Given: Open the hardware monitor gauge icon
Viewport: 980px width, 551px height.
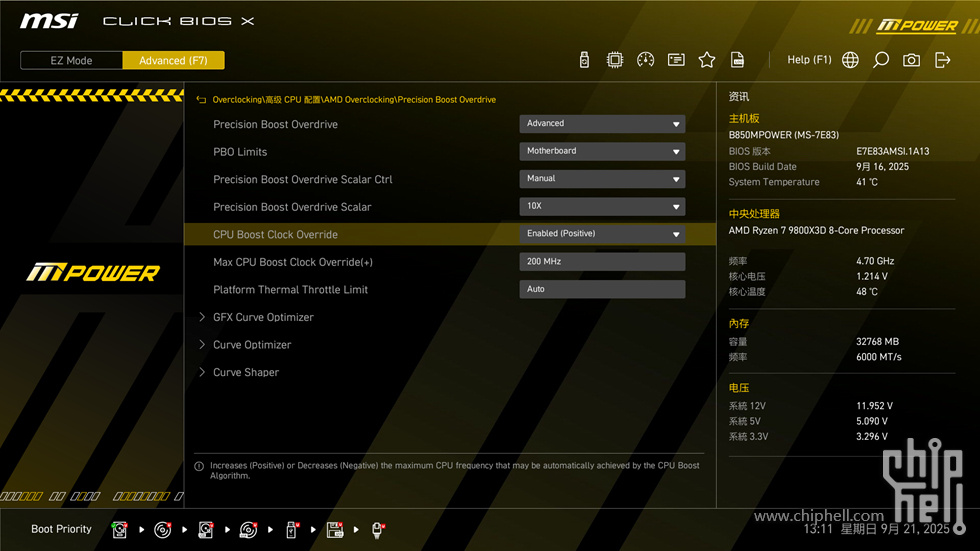Looking at the screenshot, I should pos(645,60).
